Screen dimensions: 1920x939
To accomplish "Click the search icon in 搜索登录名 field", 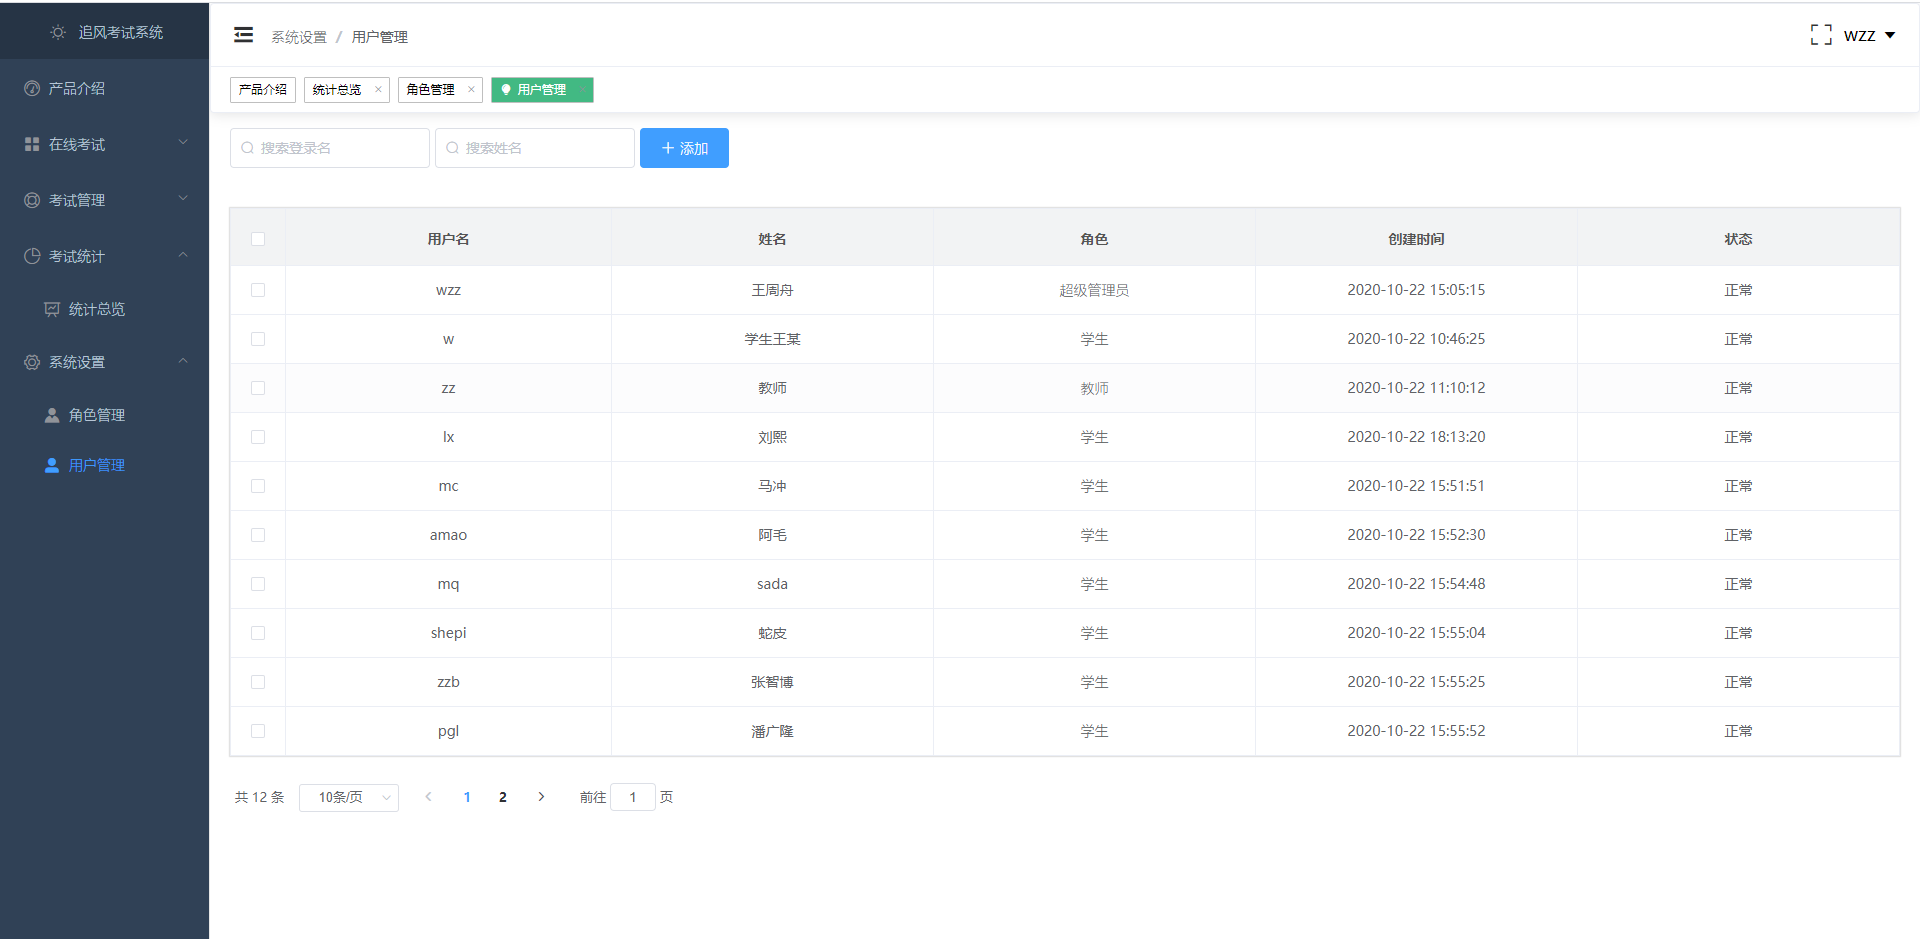I will tap(247, 148).
